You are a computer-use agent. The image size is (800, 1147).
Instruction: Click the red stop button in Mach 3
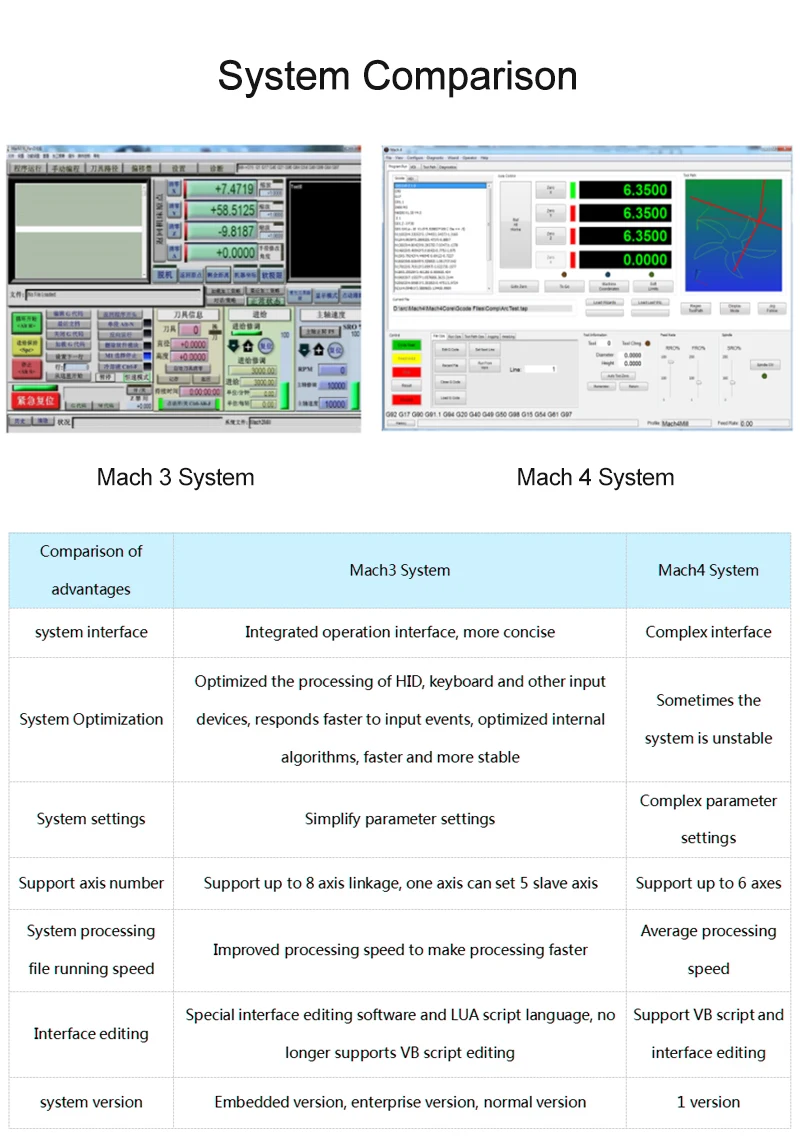(27, 369)
